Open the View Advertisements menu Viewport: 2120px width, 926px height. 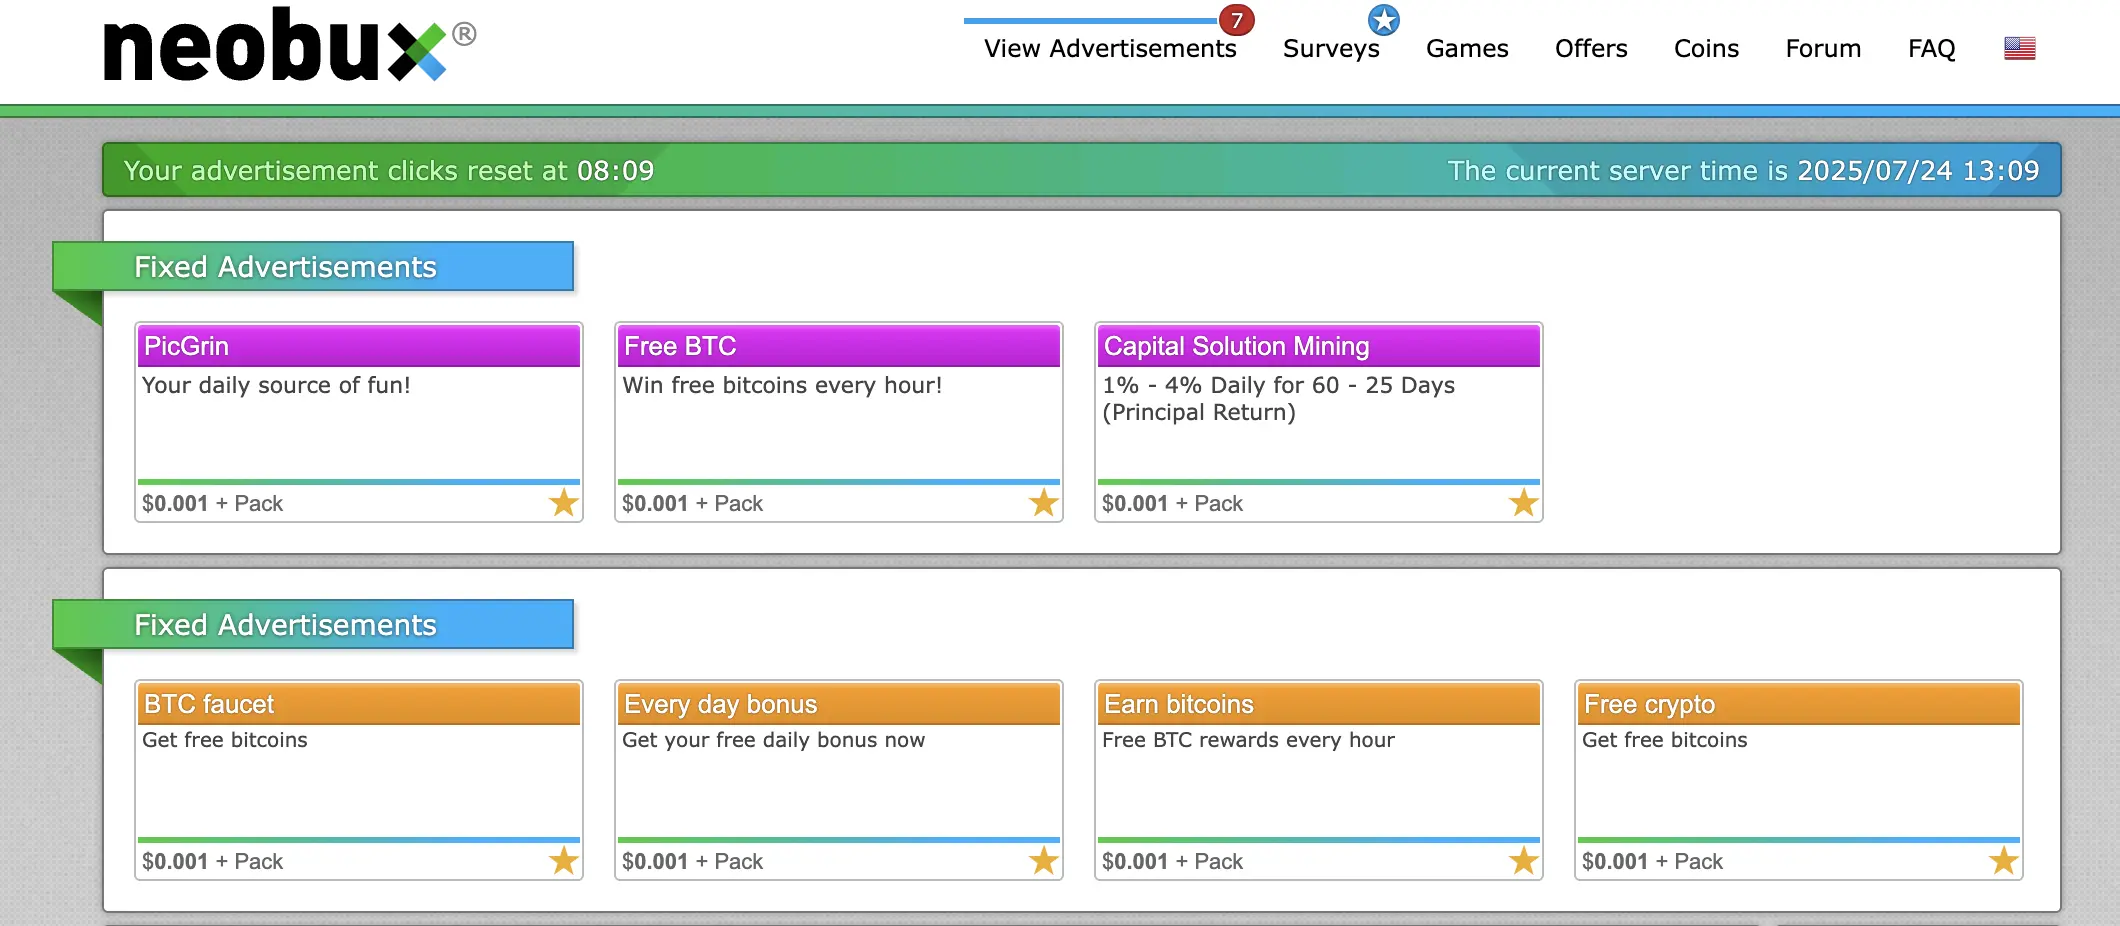(x=1110, y=48)
